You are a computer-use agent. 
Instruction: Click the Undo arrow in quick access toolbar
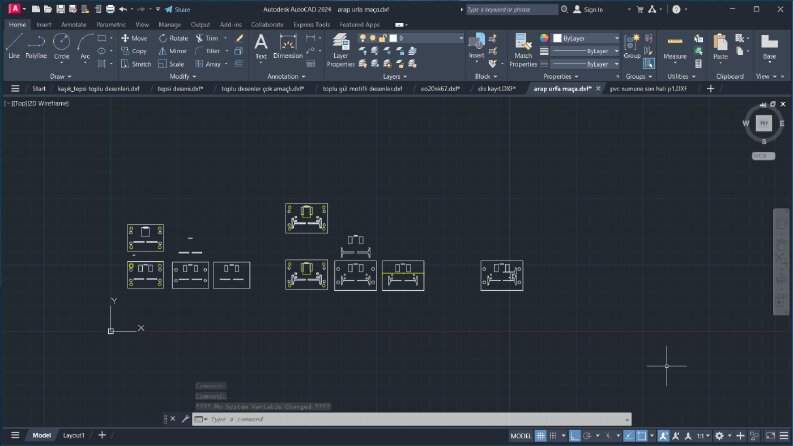tap(123, 9)
